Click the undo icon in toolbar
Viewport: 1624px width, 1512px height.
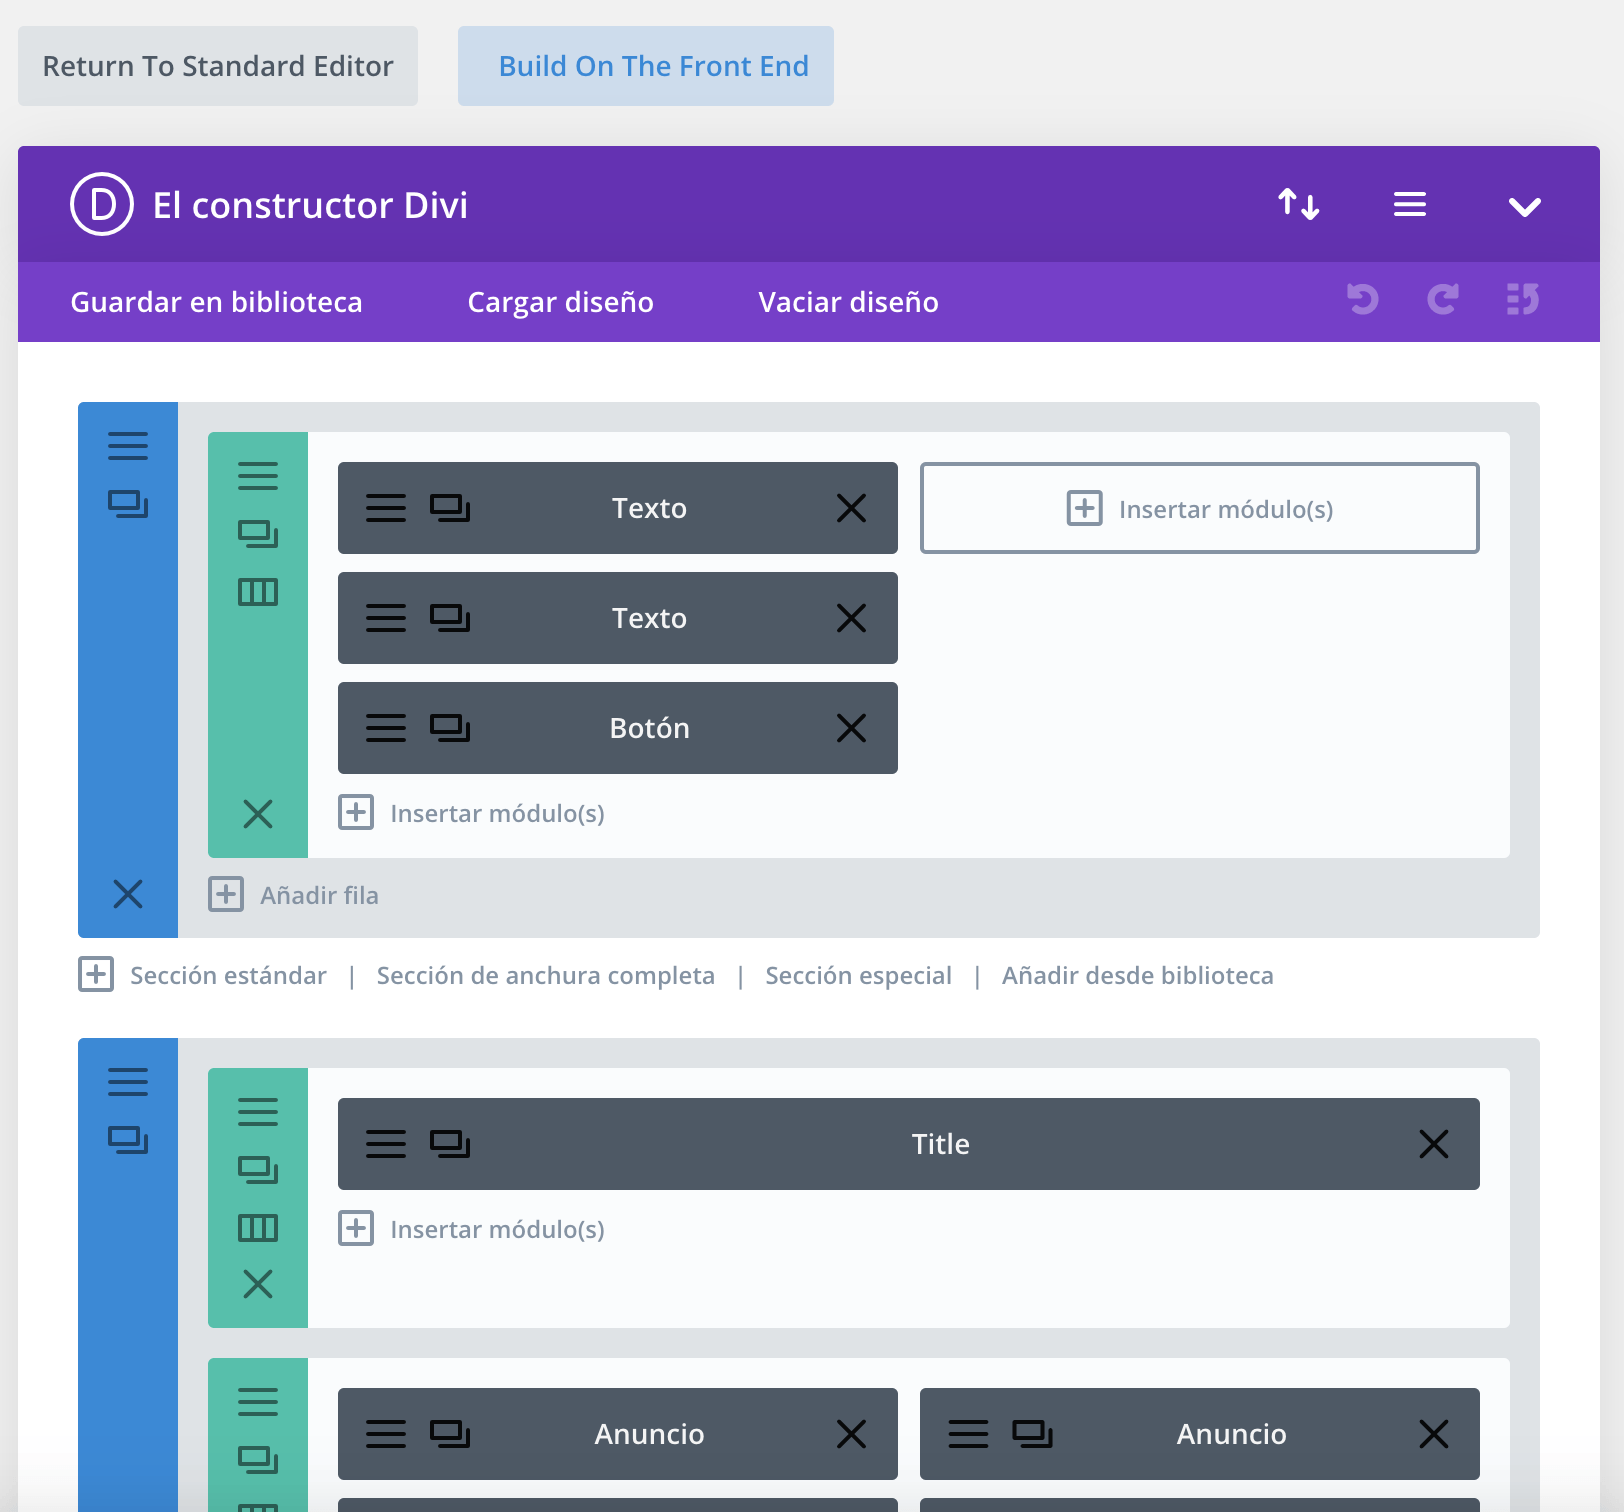[1362, 299]
